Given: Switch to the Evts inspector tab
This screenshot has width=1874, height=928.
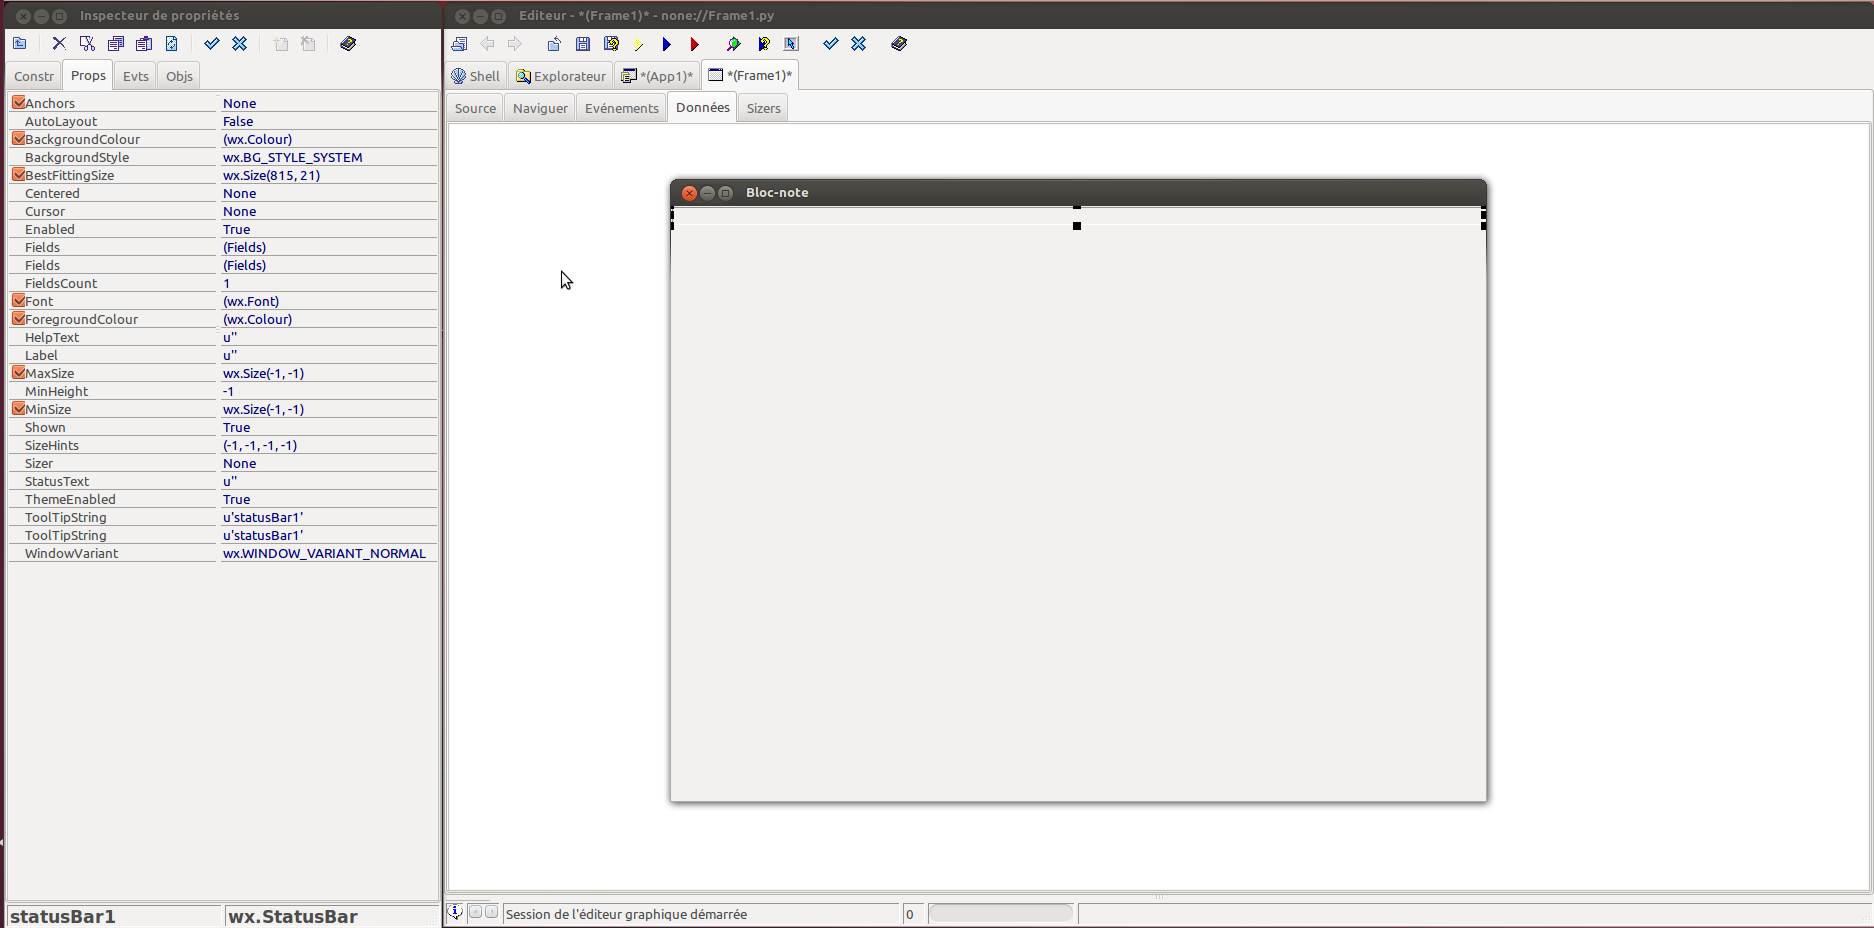Looking at the screenshot, I should click(x=135, y=76).
